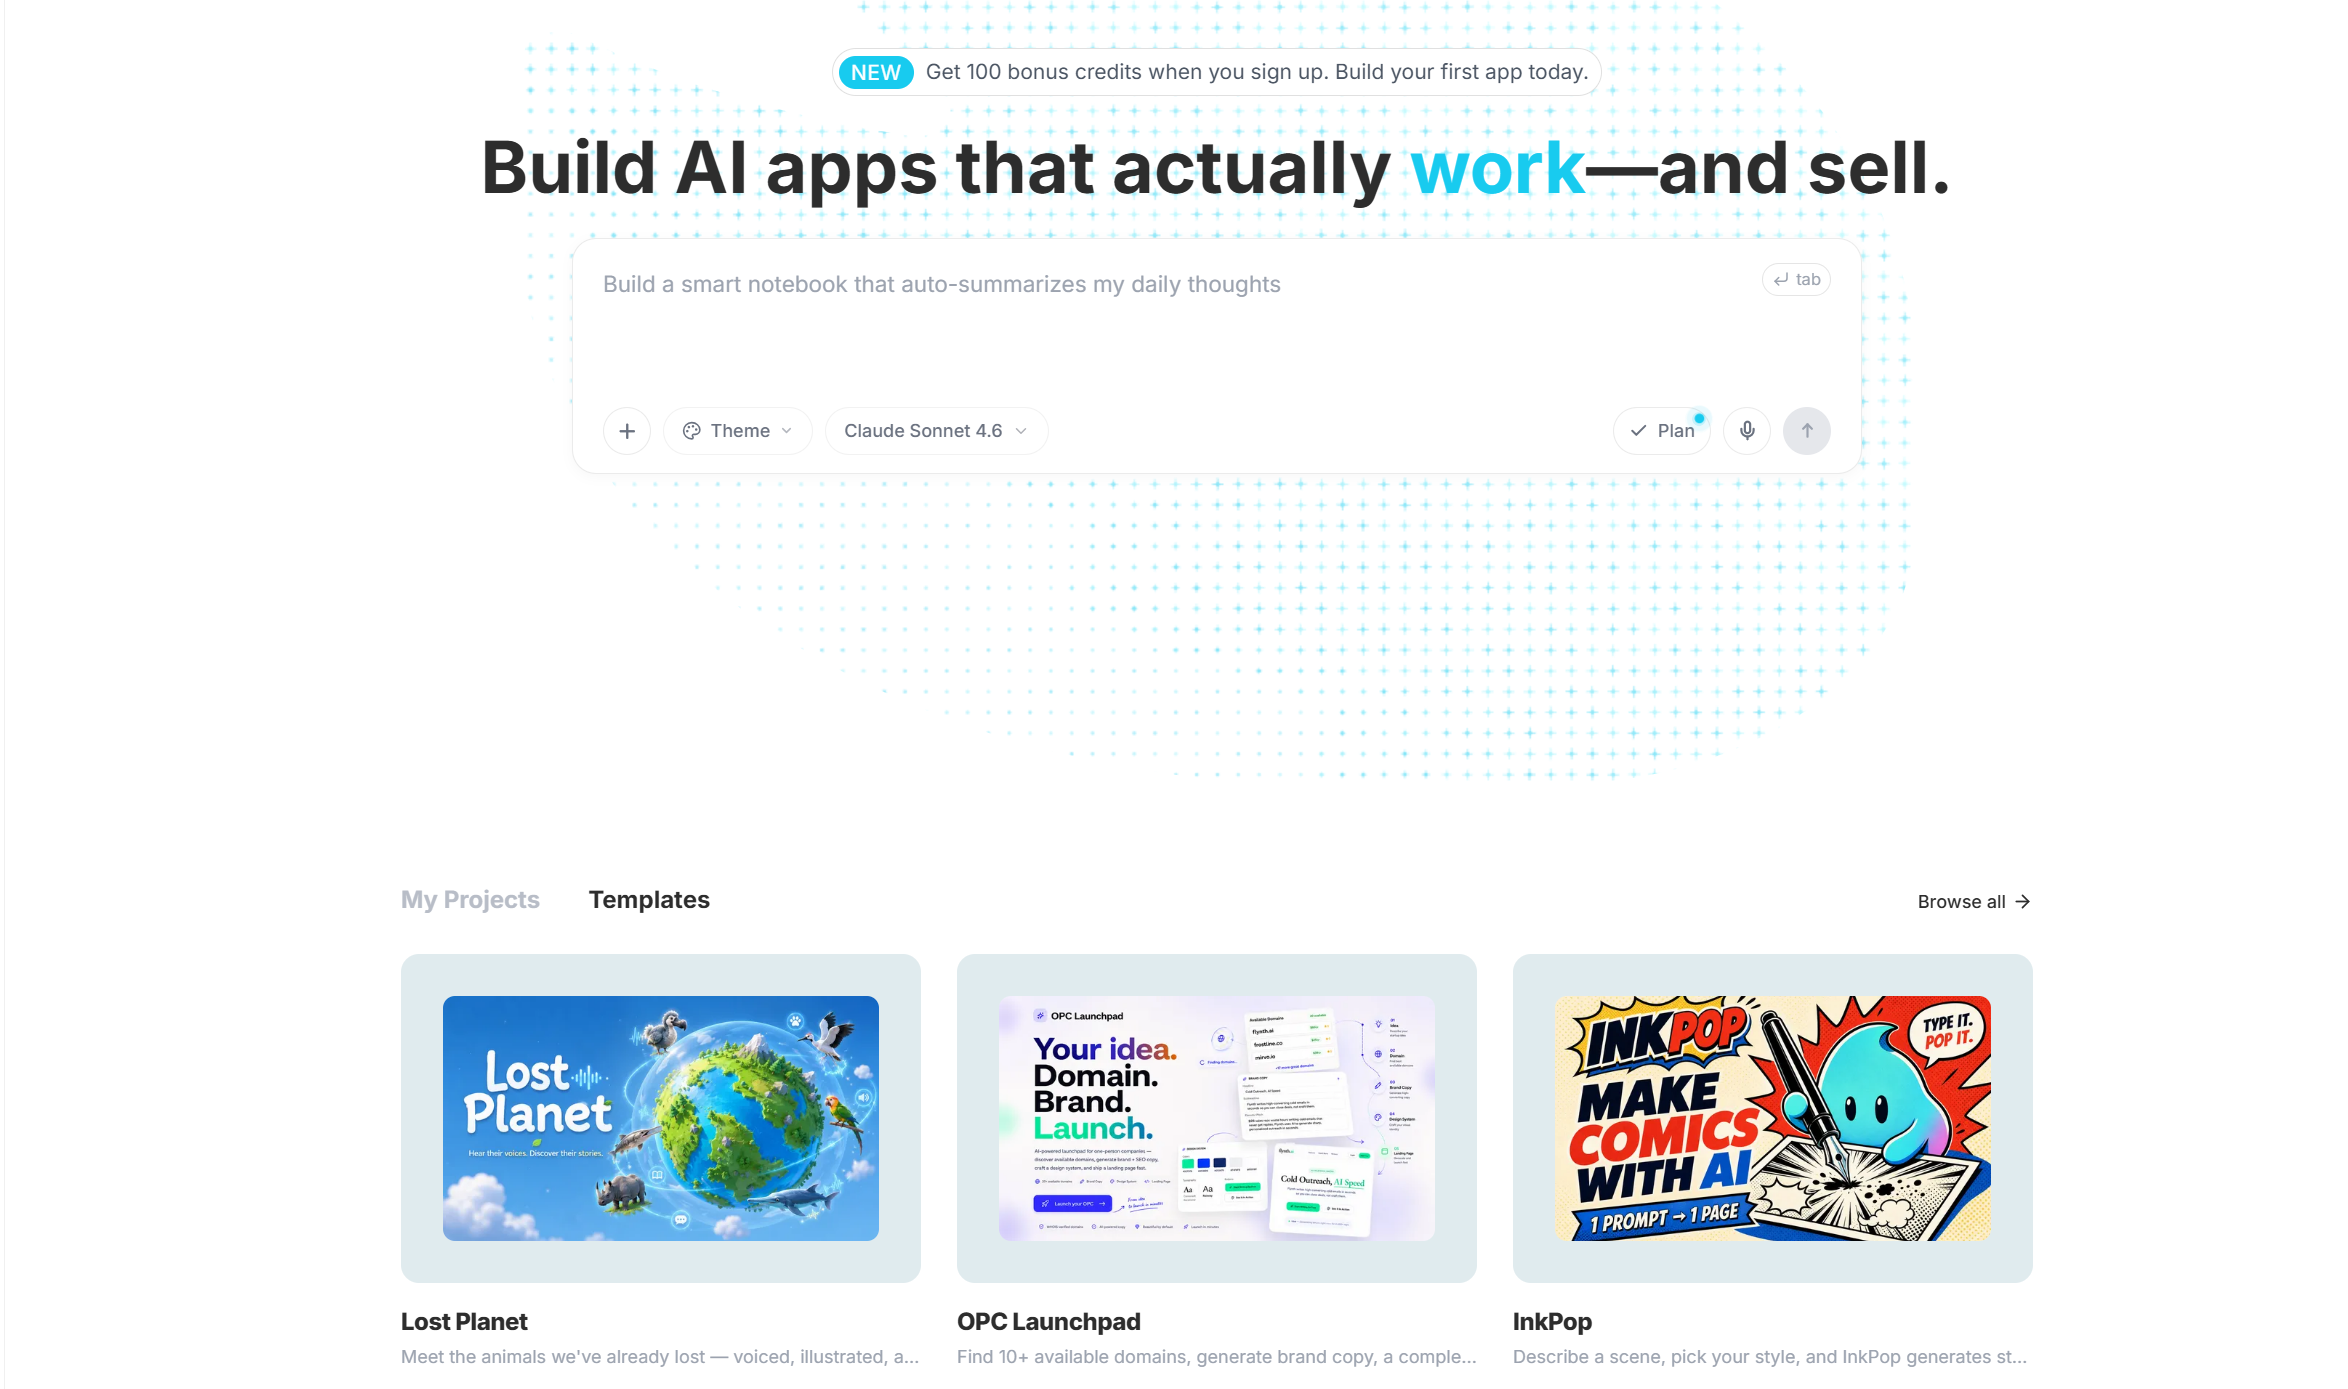The height and width of the screenshot is (1389, 2348).
Task: Click the OPC Launchpad title text
Action: pos(1049,1322)
